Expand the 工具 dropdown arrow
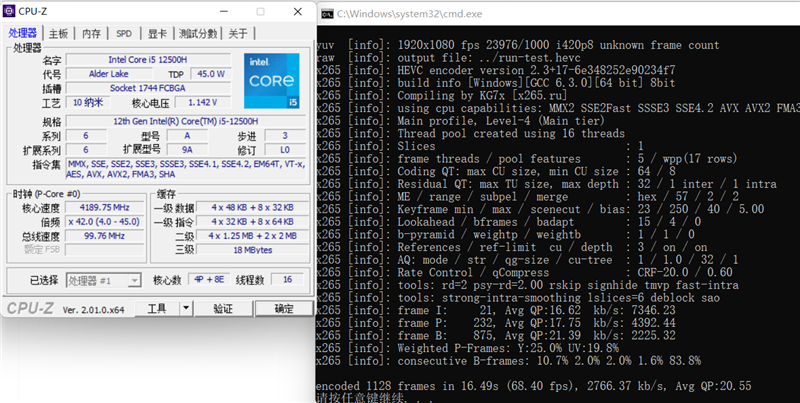Viewport: 800px width, 403px height. [x=186, y=309]
